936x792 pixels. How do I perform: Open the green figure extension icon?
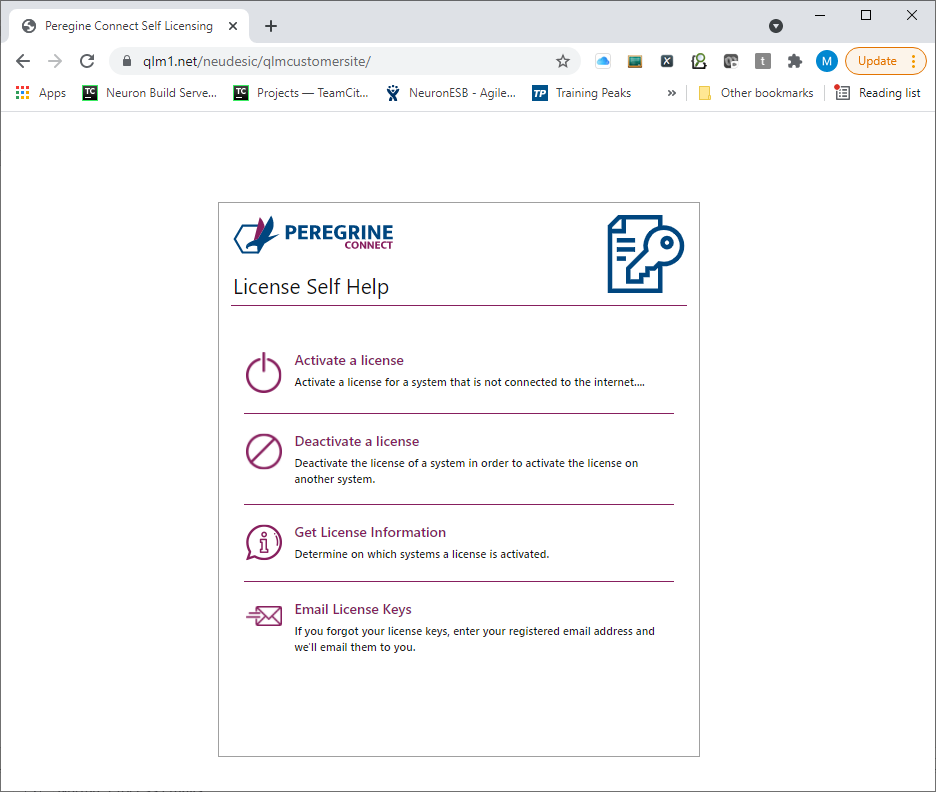[x=698, y=61]
